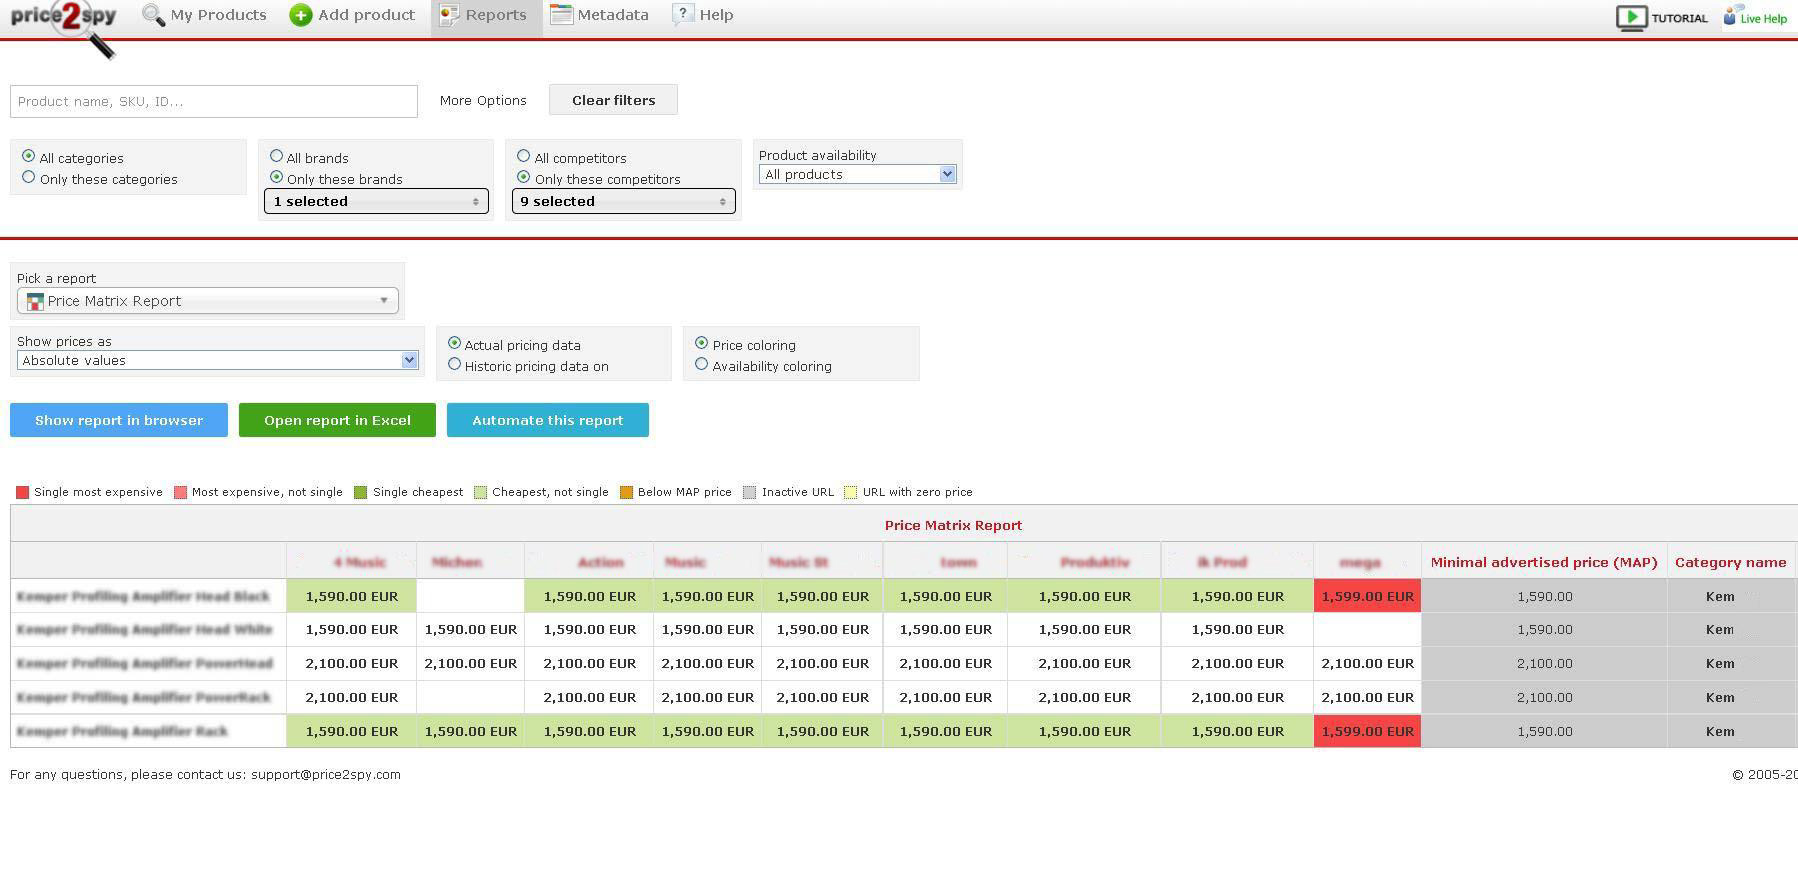Click MAP value 2,100.00 in PowerRack row
Viewport: 1798px width, 881px height.
point(1544,697)
